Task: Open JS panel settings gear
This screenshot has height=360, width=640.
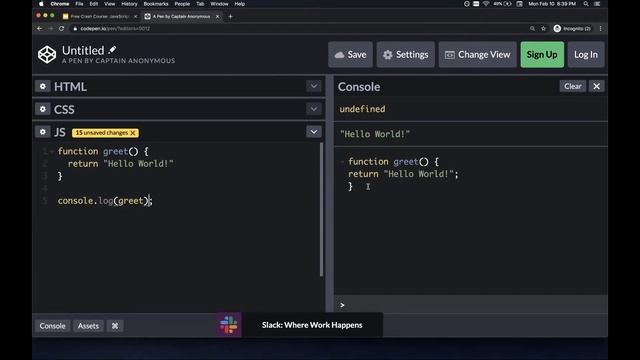Action: point(42,132)
